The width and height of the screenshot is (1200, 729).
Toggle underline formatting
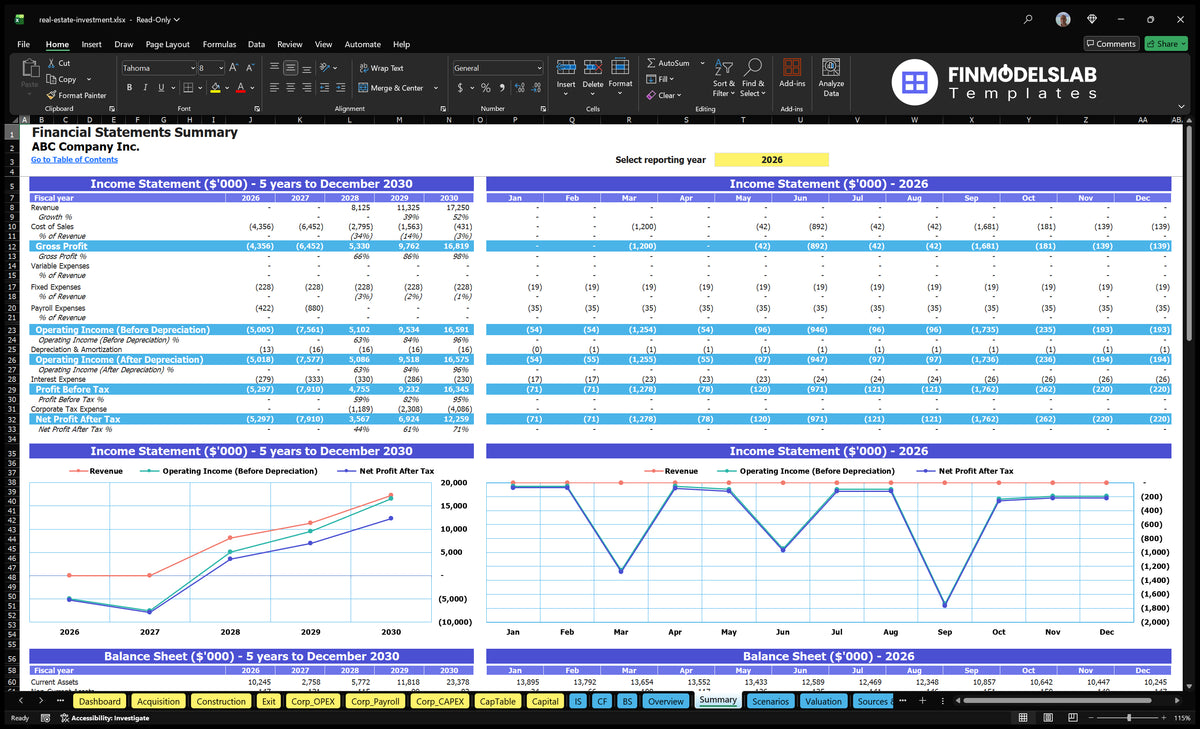pyautogui.click(x=160, y=87)
